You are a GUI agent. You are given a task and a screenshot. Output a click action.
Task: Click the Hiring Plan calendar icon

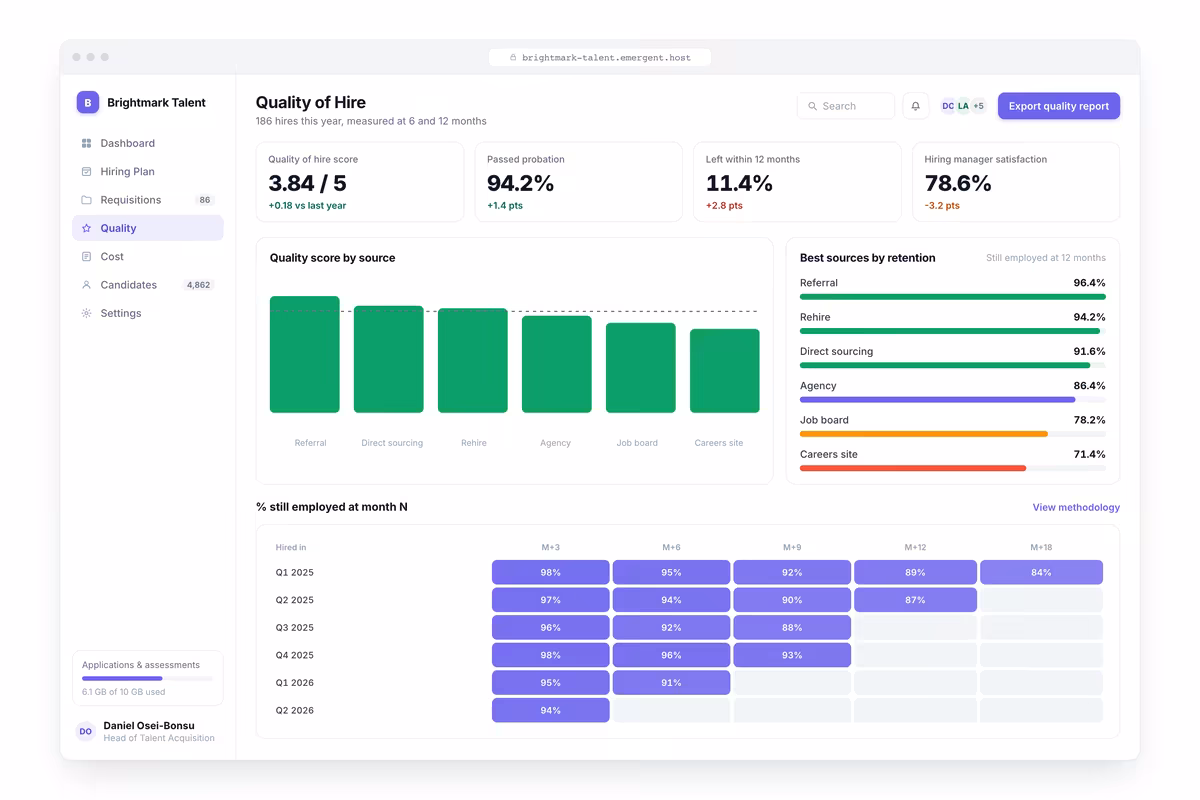point(86,172)
